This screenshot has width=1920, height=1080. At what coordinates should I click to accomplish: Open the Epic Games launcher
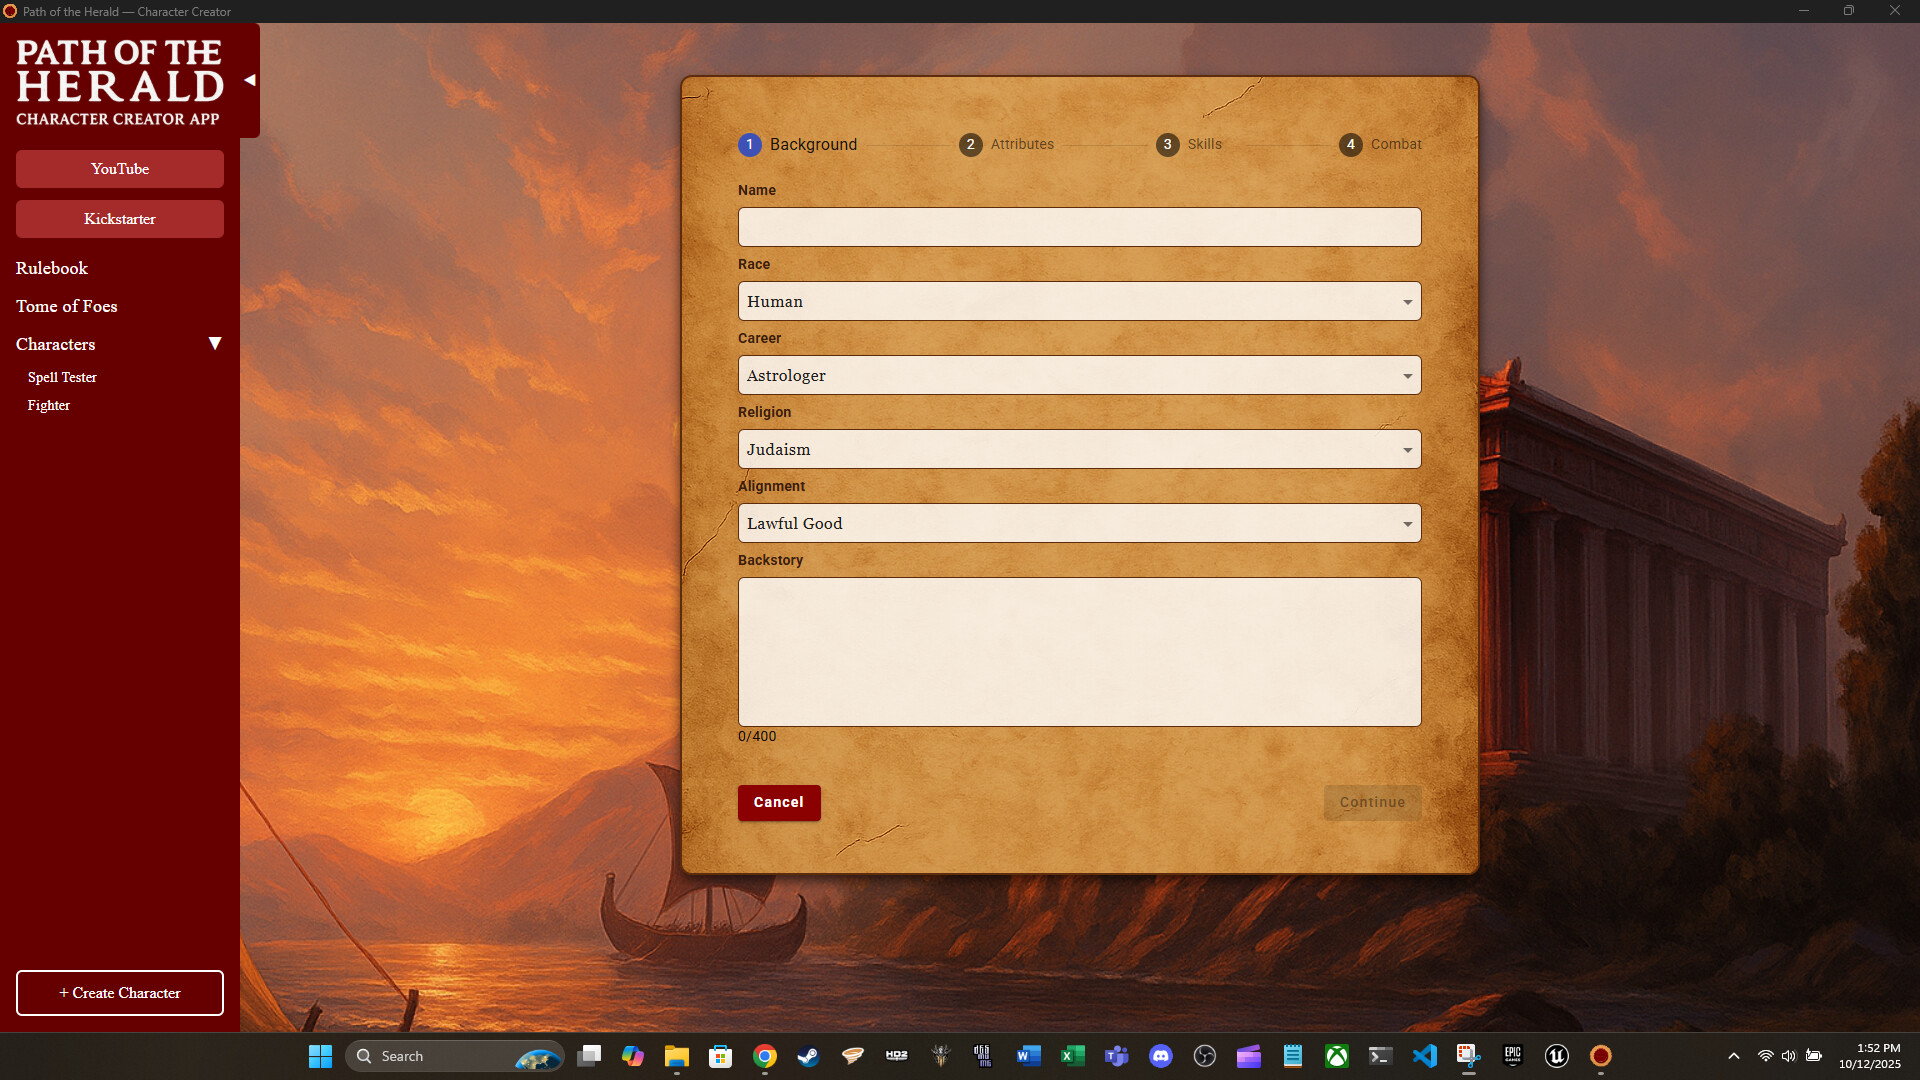(1512, 1056)
